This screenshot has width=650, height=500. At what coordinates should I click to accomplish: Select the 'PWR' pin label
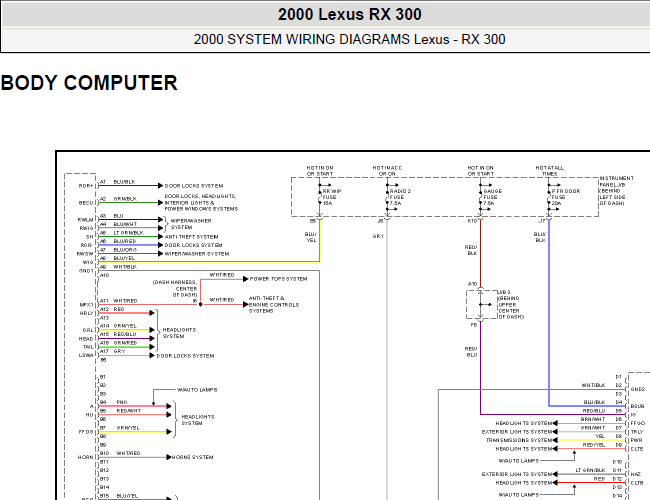(x=636, y=440)
